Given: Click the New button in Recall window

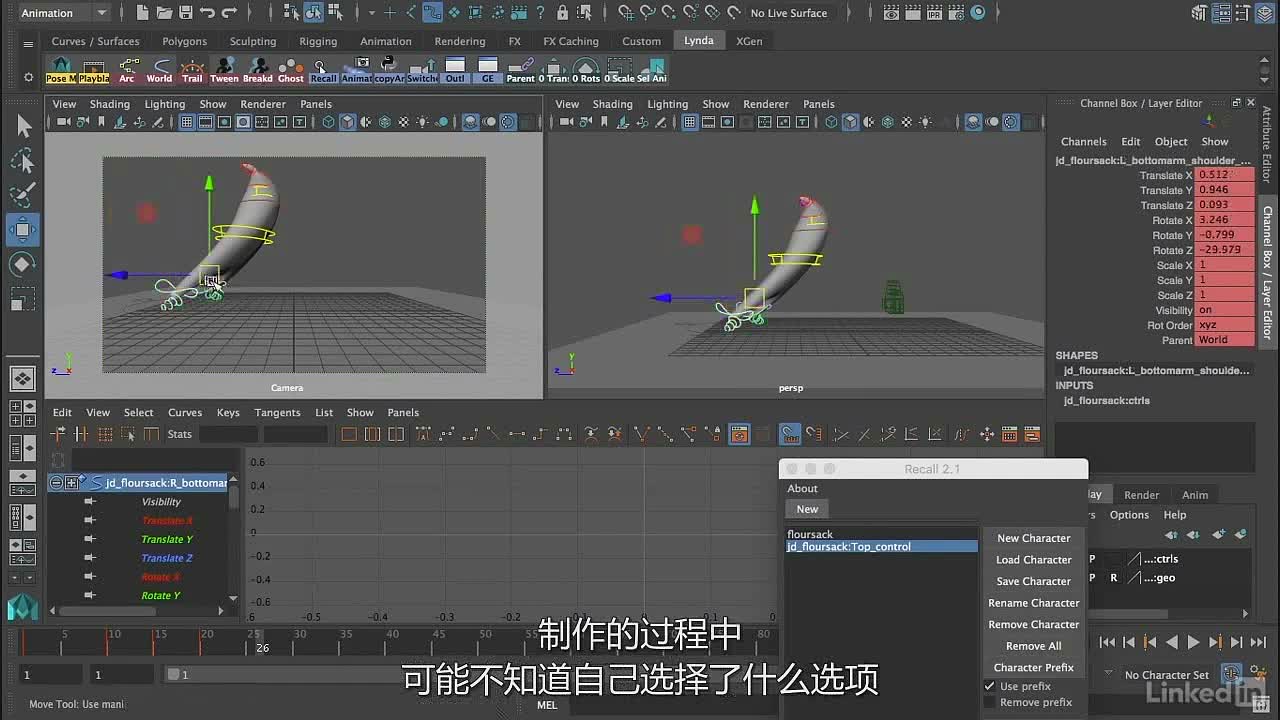Looking at the screenshot, I should [807, 509].
